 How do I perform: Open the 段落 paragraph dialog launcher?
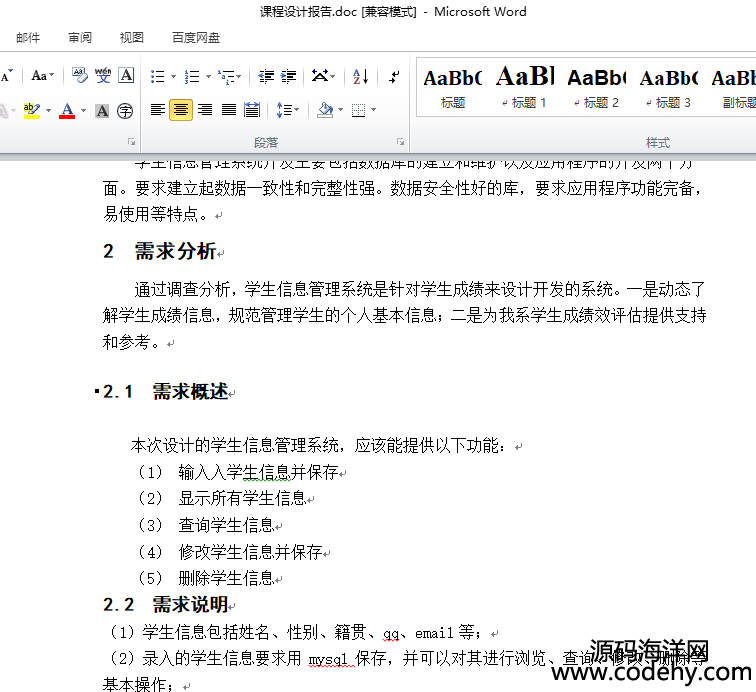pyautogui.click(x=400, y=142)
